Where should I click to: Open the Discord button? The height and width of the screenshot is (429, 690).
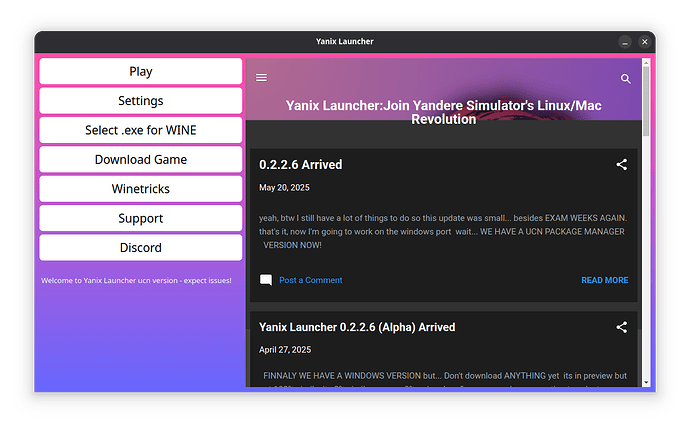coord(141,247)
